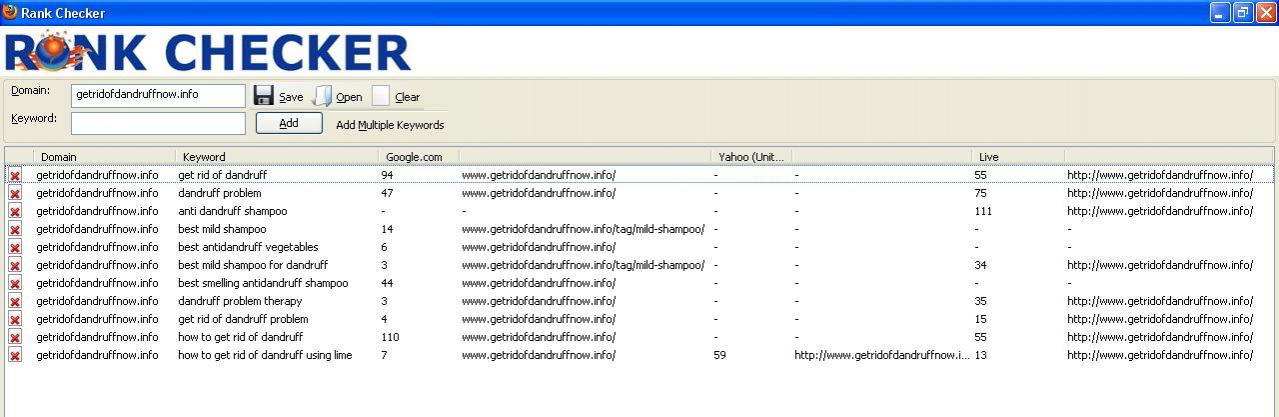Click Live rank value 13
1279x417 pixels.
click(x=980, y=355)
